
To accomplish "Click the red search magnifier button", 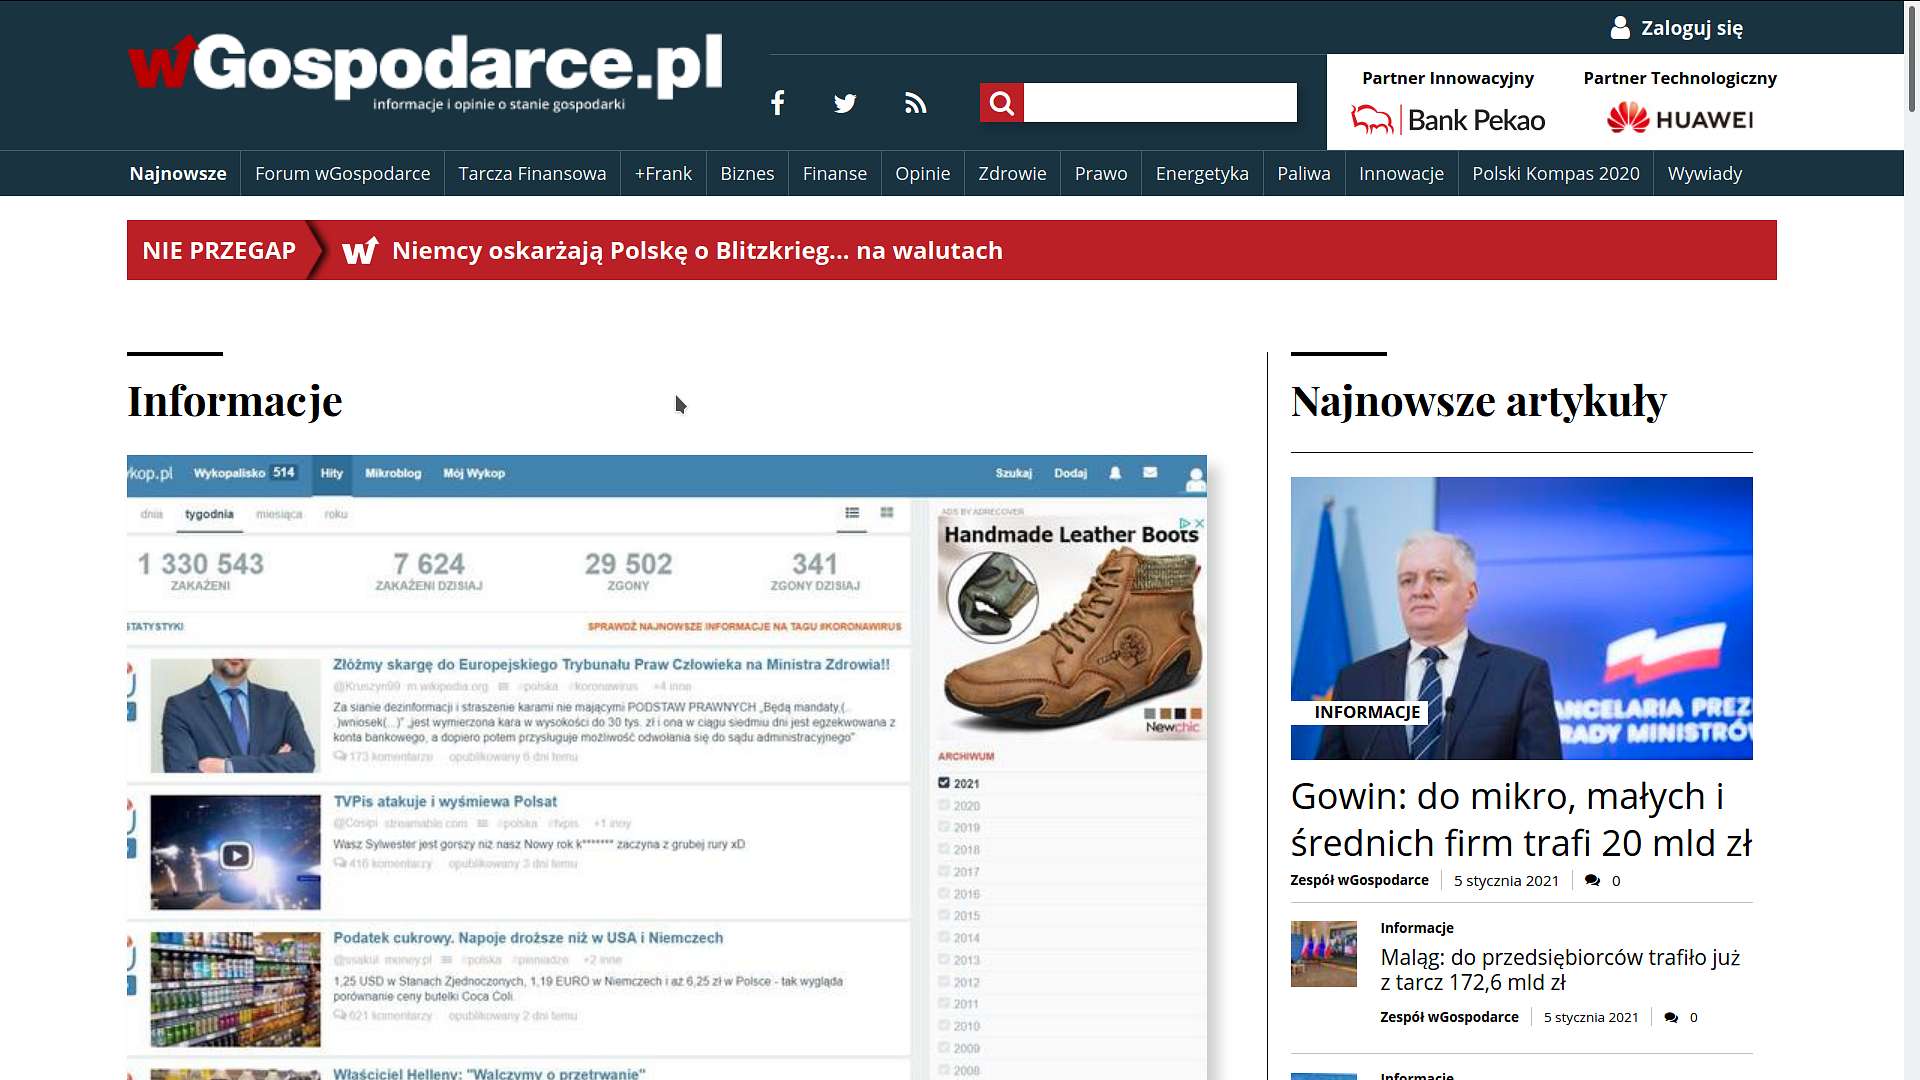I will click(x=1002, y=102).
